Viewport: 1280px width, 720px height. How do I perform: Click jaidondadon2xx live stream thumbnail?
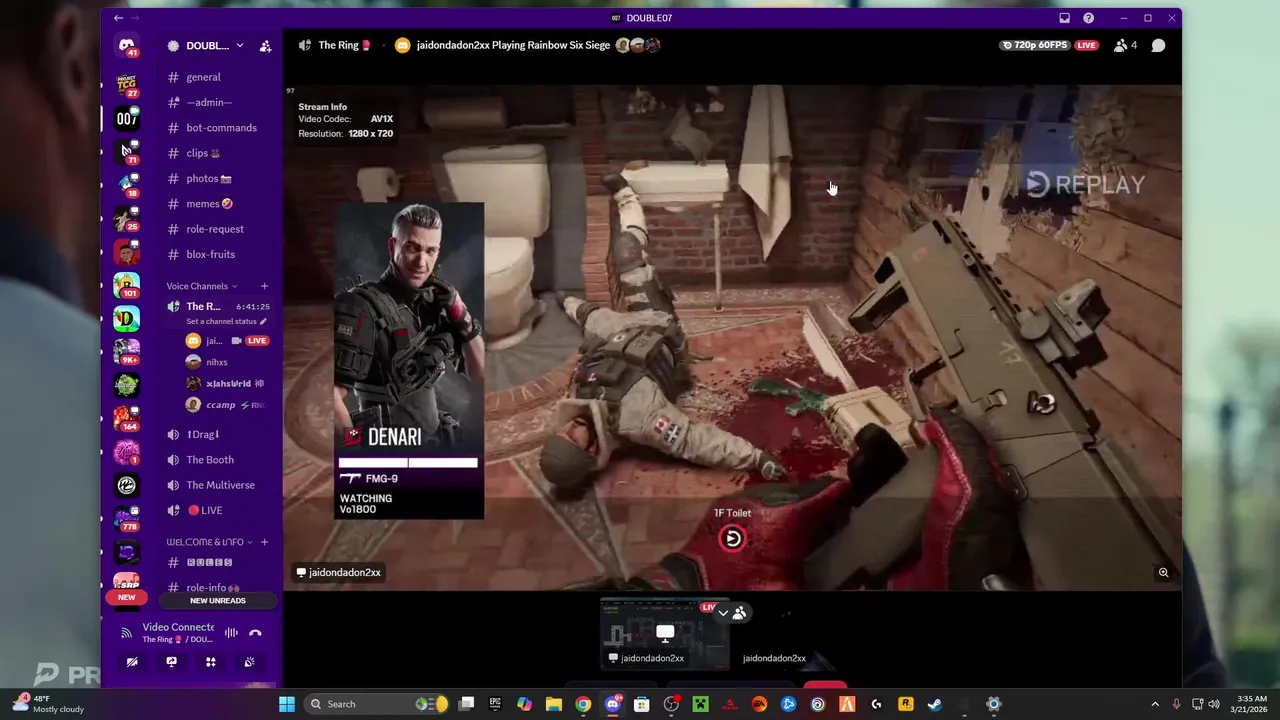pos(664,635)
